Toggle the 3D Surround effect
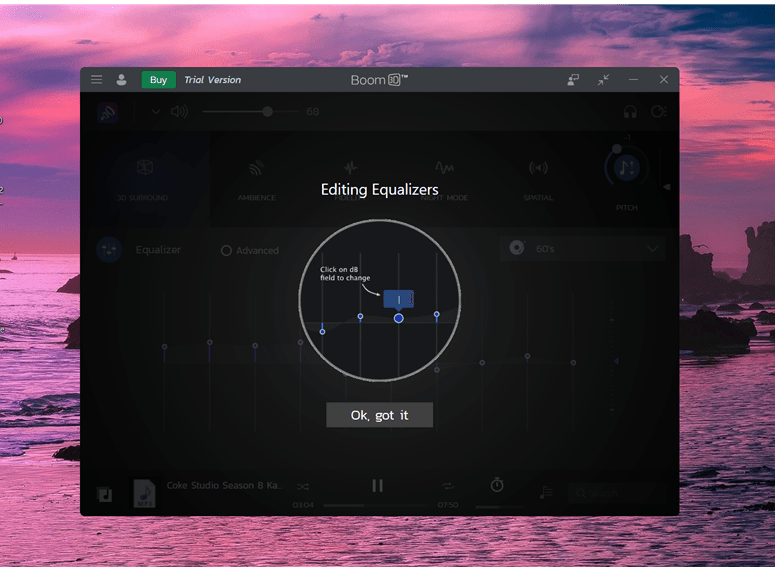 [144, 180]
